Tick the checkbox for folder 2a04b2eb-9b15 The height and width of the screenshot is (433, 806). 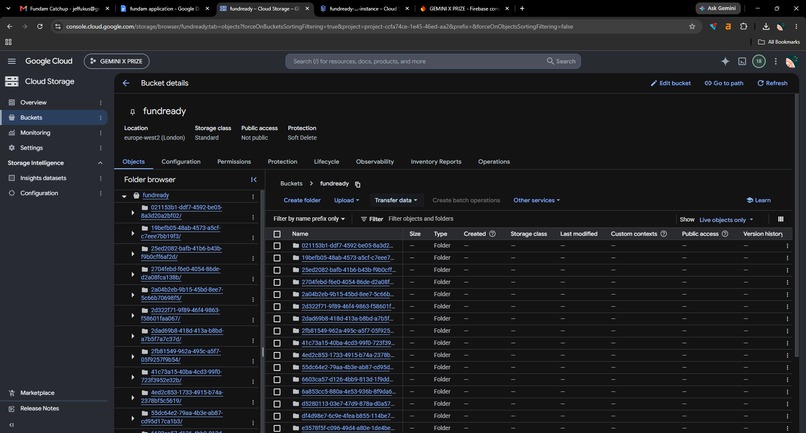click(x=277, y=295)
